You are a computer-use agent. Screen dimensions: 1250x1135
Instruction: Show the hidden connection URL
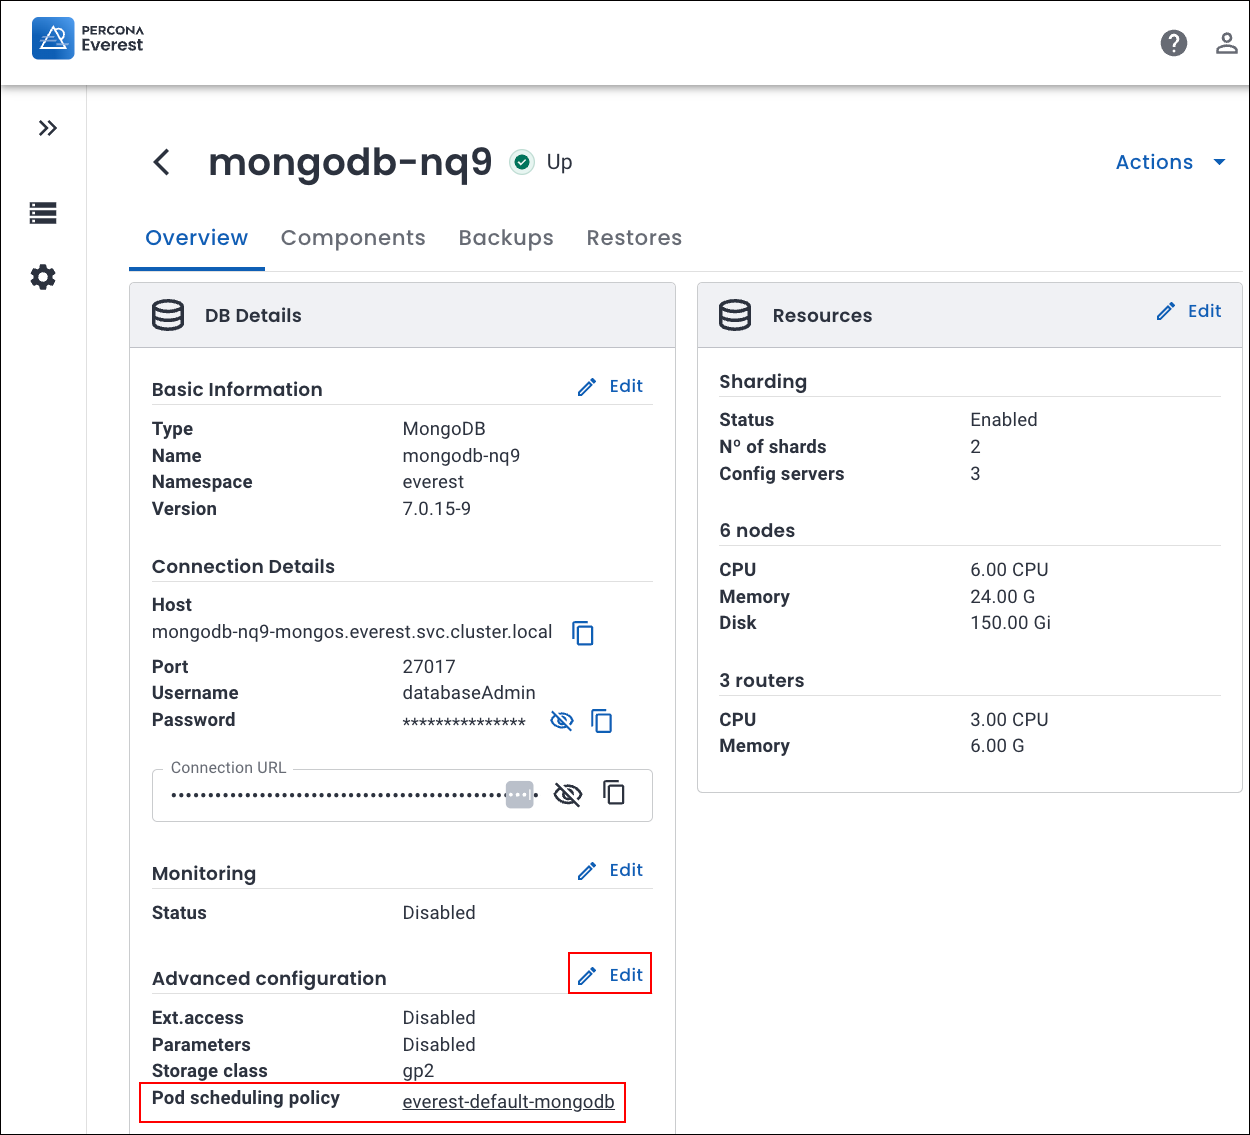pyautogui.click(x=567, y=795)
